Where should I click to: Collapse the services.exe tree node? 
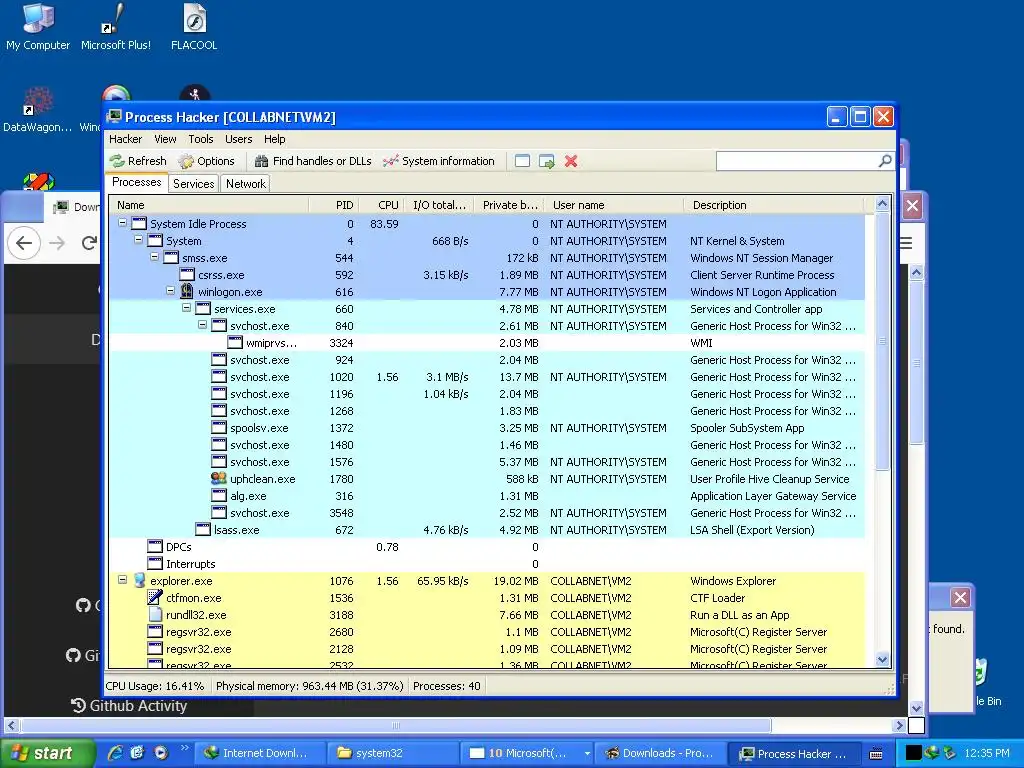[x=186, y=308]
